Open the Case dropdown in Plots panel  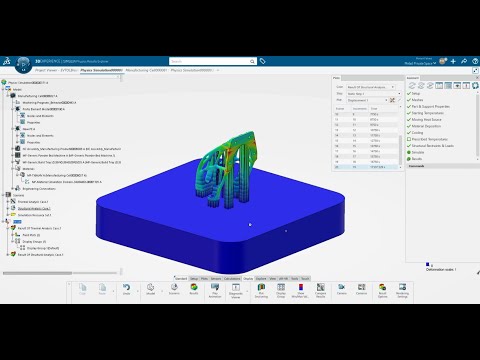point(371,87)
